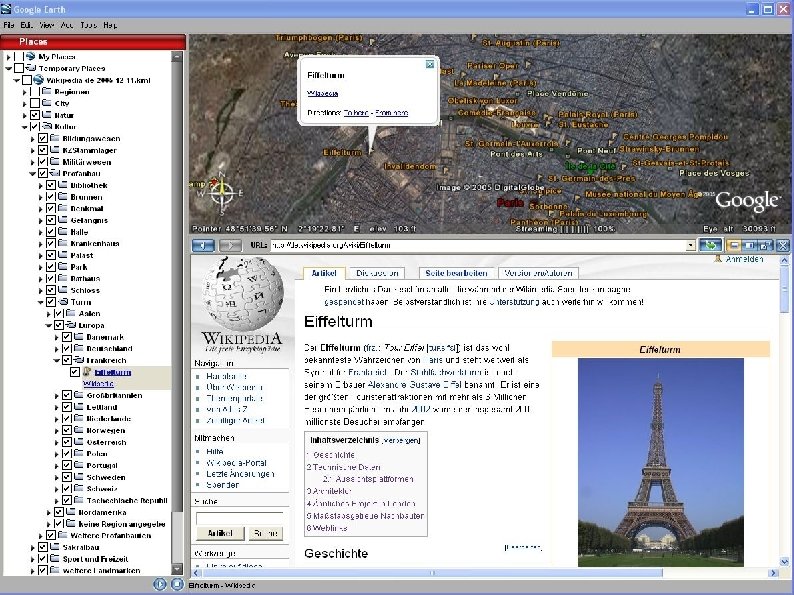The height and width of the screenshot is (595, 794).
Task: Expand the Brunnen folder
Action: tap(41, 197)
